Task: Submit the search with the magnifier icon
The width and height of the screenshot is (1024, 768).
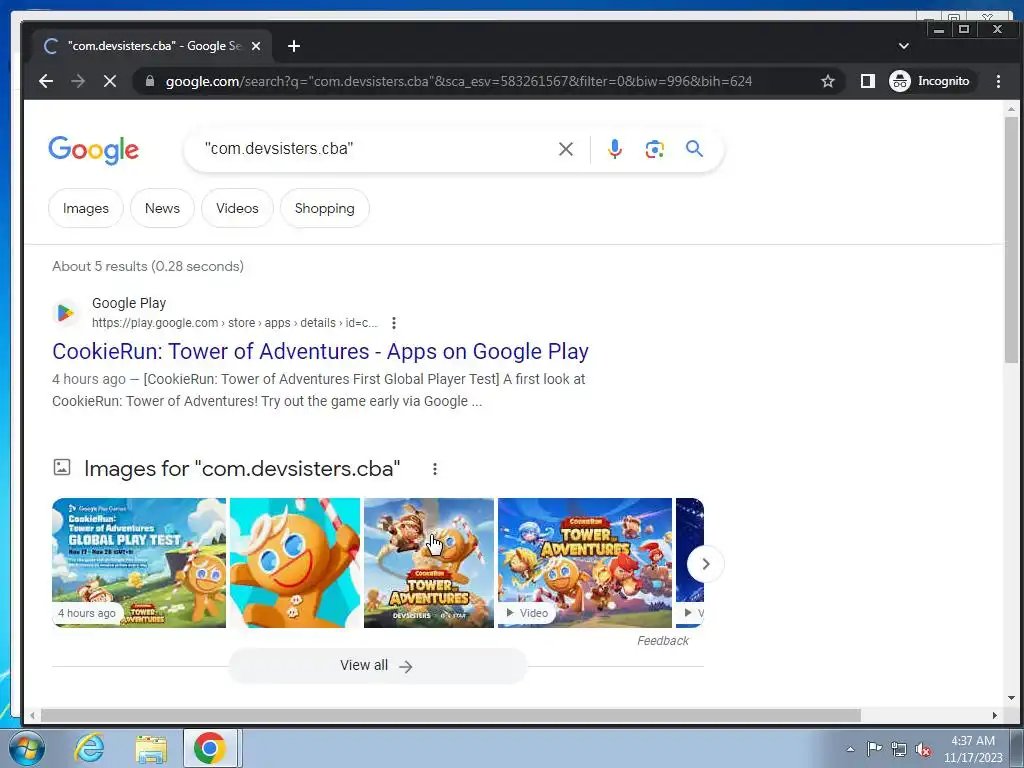Action: coord(694,149)
